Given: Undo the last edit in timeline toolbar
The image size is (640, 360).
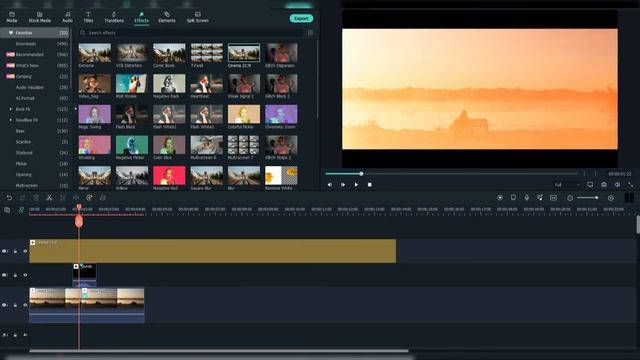Looking at the screenshot, I should click(9, 198).
